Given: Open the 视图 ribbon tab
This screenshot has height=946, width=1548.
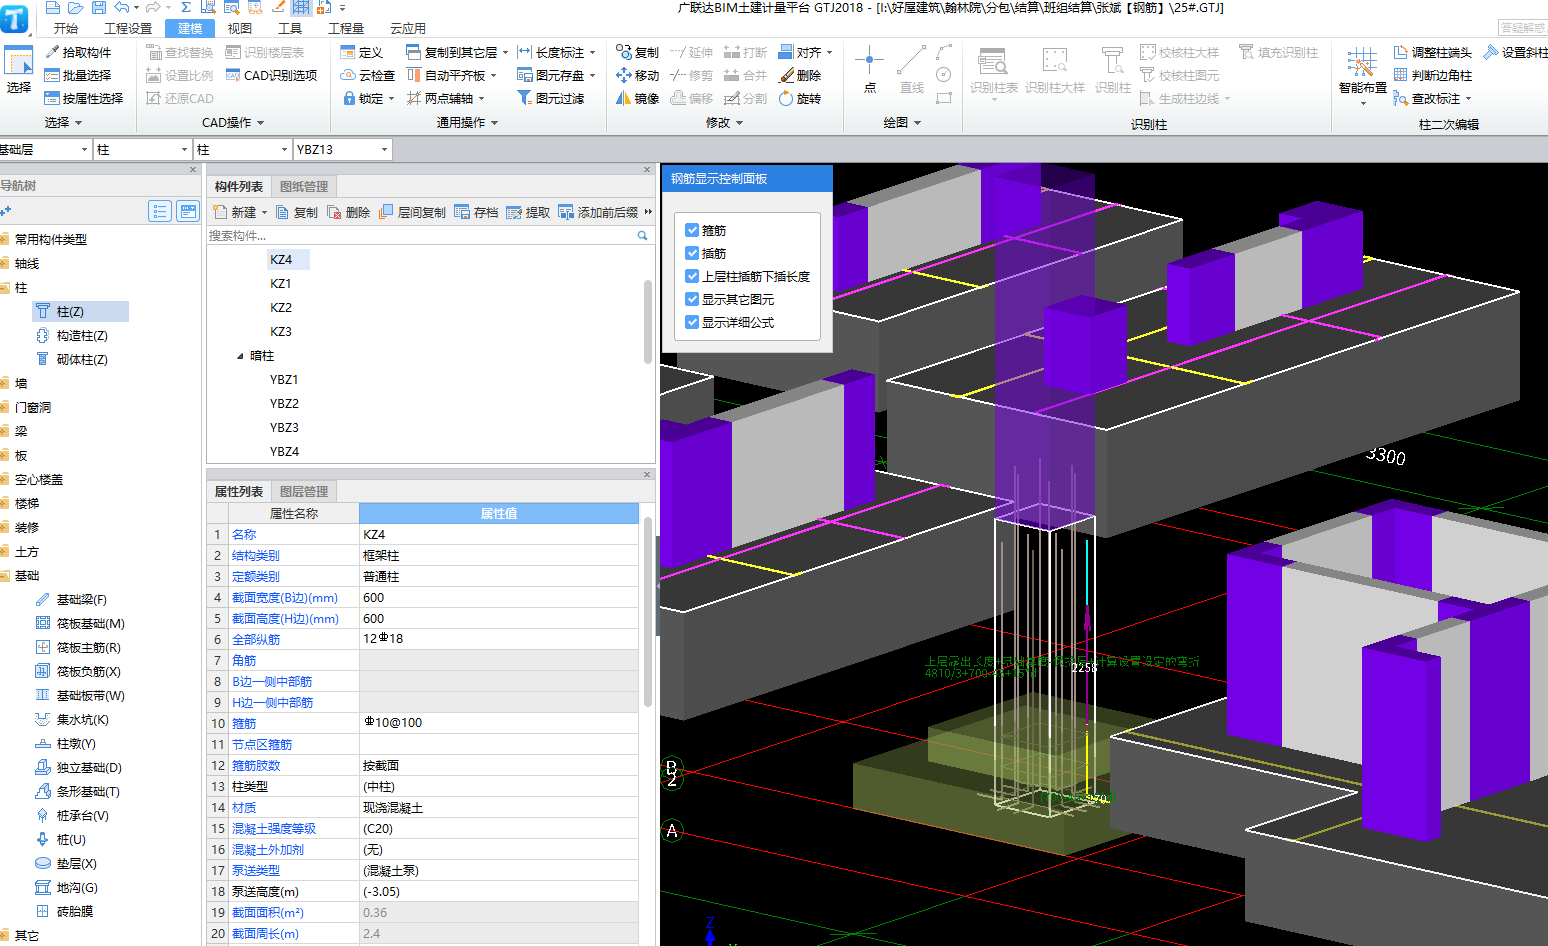Looking at the screenshot, I should click(240, 28).
